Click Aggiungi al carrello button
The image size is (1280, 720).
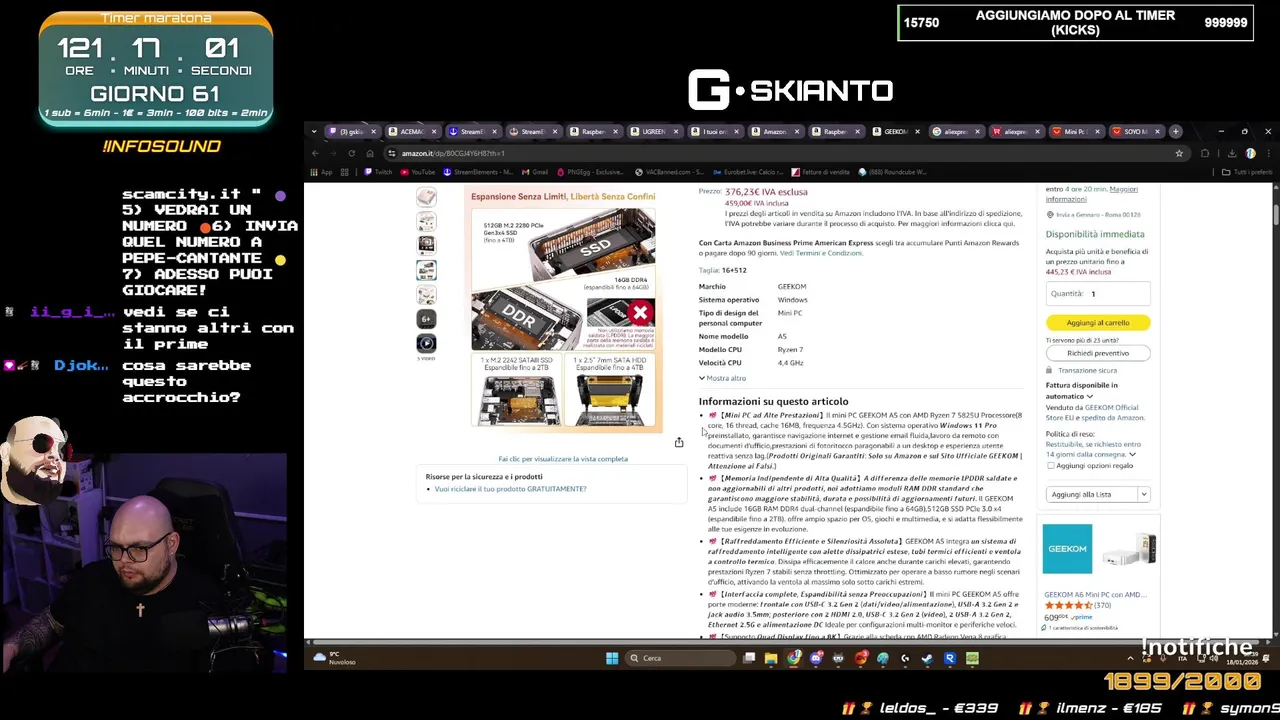pyautogui.click(x=1098, y=323)
